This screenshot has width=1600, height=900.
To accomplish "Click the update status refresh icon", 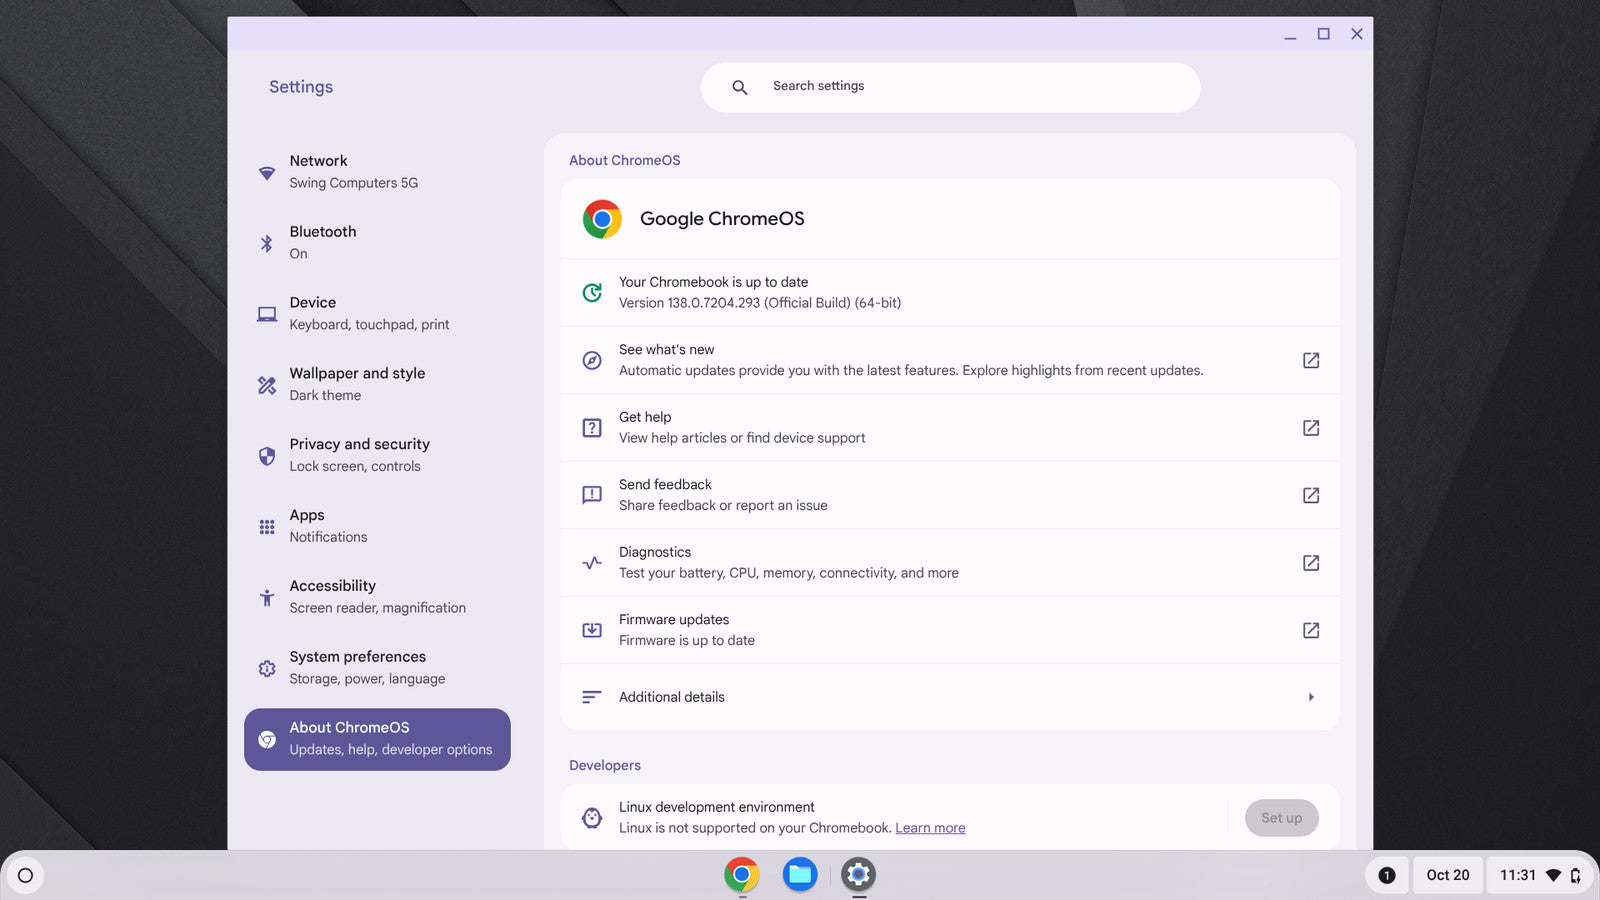I will pos(592,293).
